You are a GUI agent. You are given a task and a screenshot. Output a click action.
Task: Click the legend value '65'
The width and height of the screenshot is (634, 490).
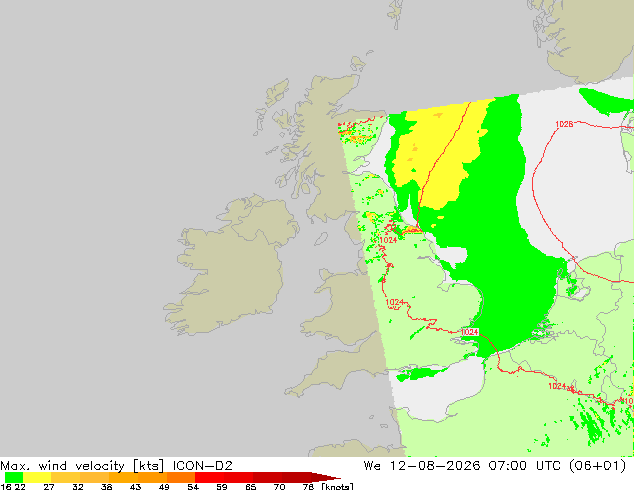pyautogui.click(x=251, y=487)
